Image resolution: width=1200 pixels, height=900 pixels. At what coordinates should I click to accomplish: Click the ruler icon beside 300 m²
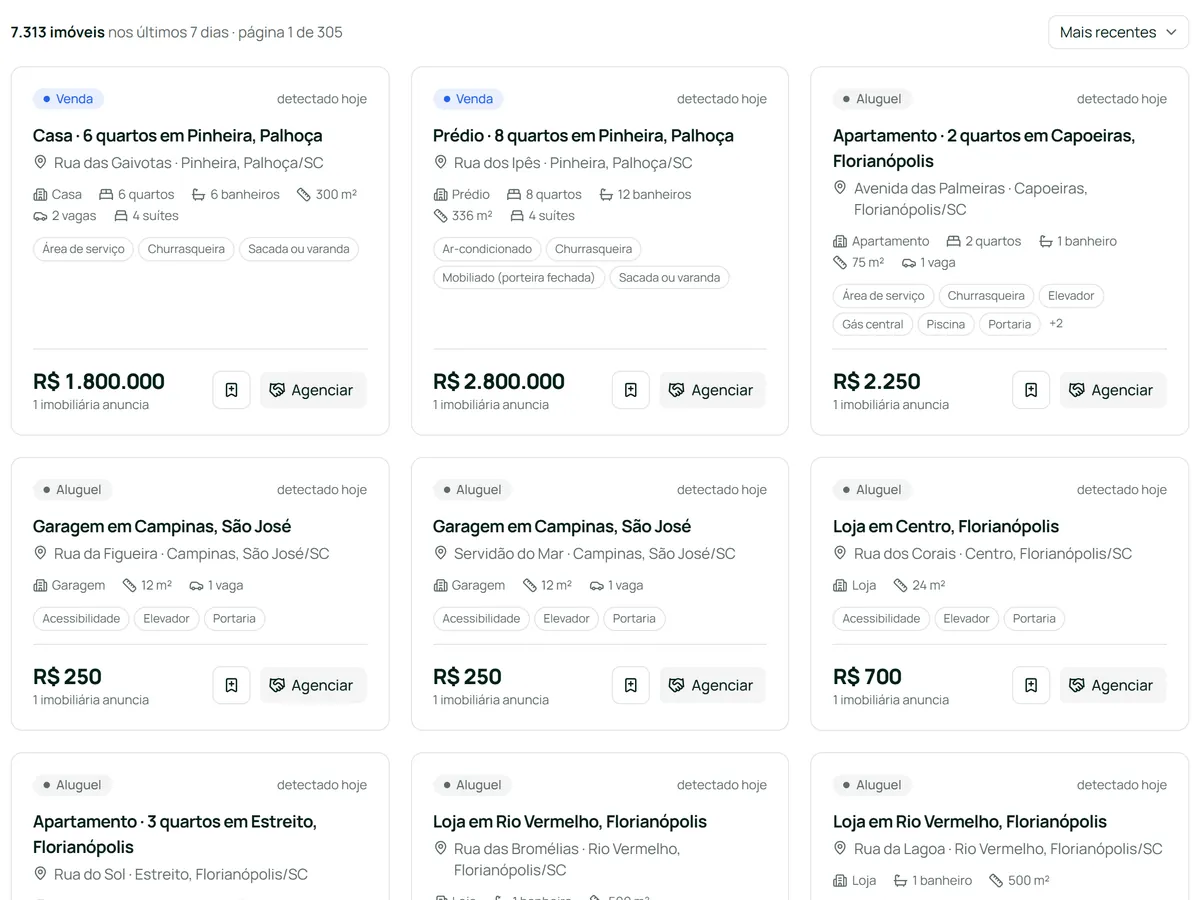[x=304, y=194]
